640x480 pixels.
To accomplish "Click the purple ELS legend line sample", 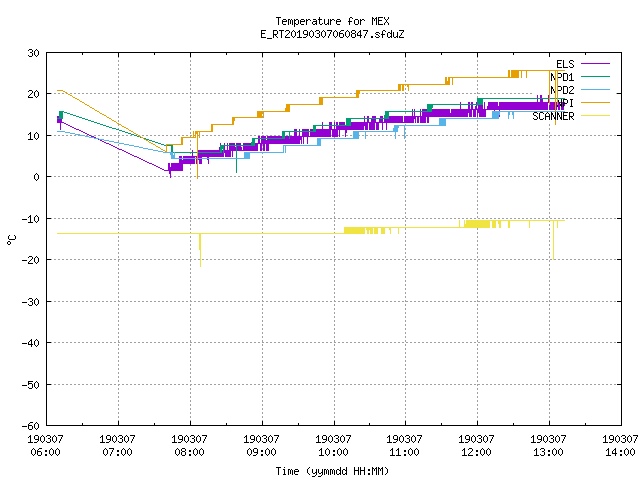I will [x=595, y=64].
